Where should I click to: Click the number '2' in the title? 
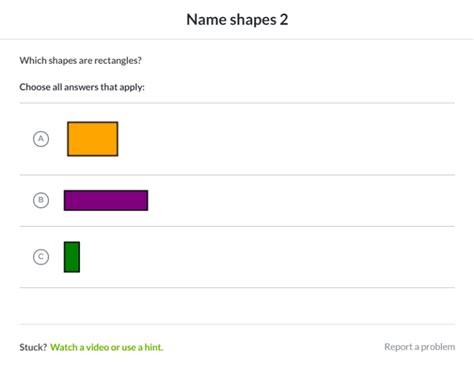(x=284, y=20)
